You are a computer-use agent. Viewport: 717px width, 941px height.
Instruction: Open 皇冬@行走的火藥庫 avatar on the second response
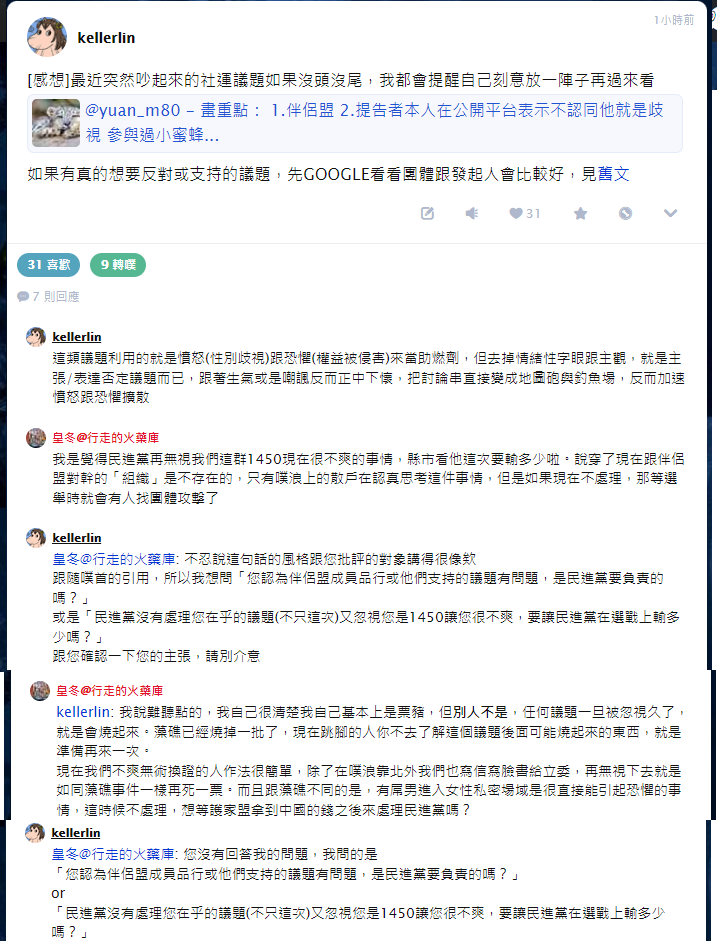pyautogui.click(x=36, y=437)
